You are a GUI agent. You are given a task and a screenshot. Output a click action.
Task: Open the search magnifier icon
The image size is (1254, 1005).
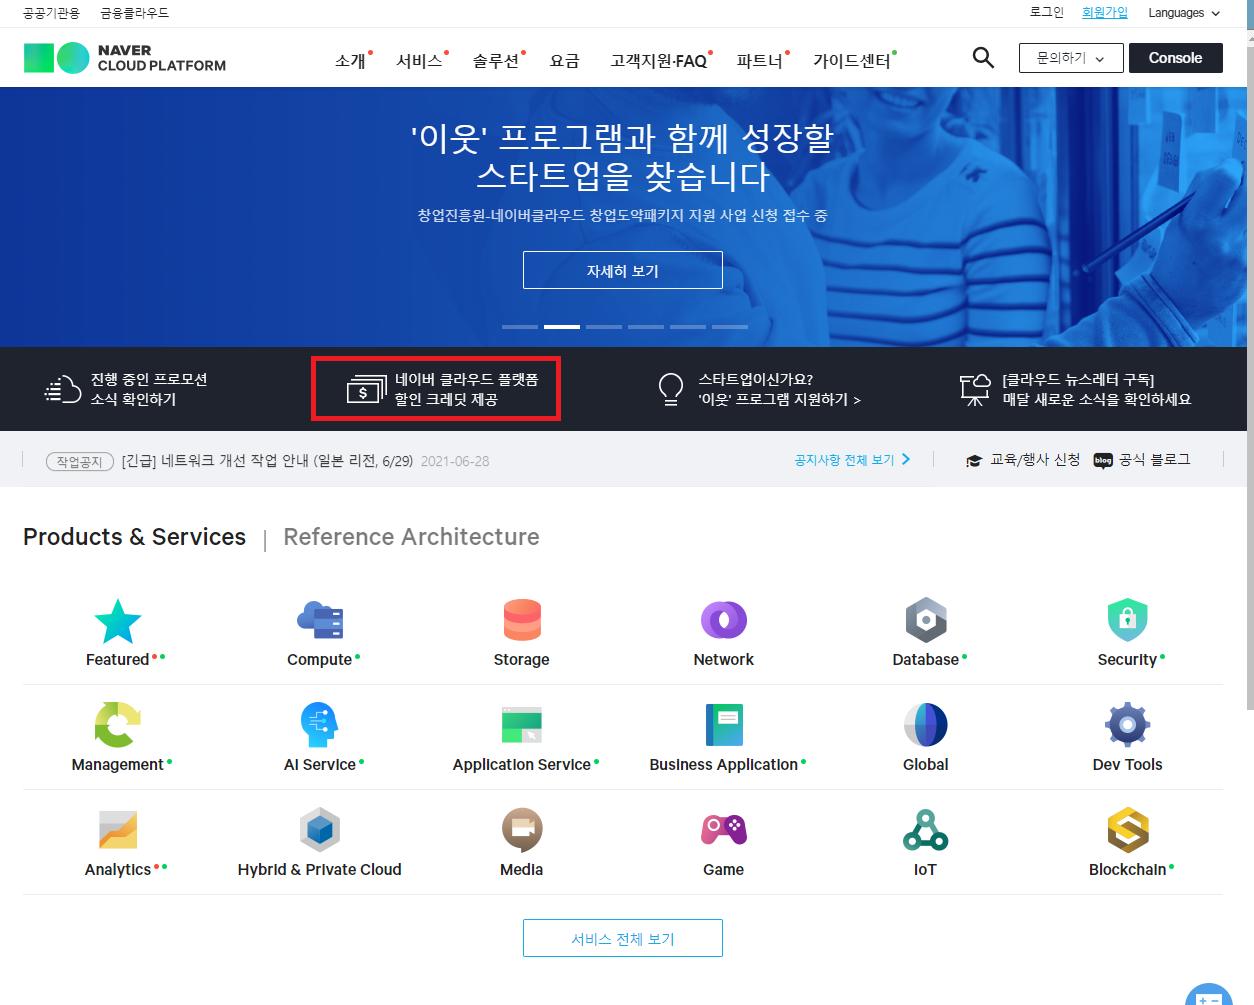[x=983, y=58]
